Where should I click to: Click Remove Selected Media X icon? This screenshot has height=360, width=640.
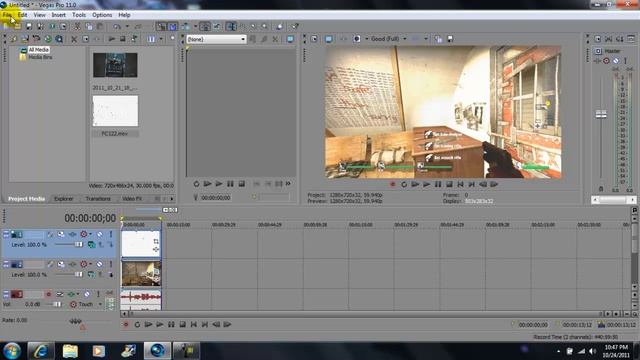[74, 39]
